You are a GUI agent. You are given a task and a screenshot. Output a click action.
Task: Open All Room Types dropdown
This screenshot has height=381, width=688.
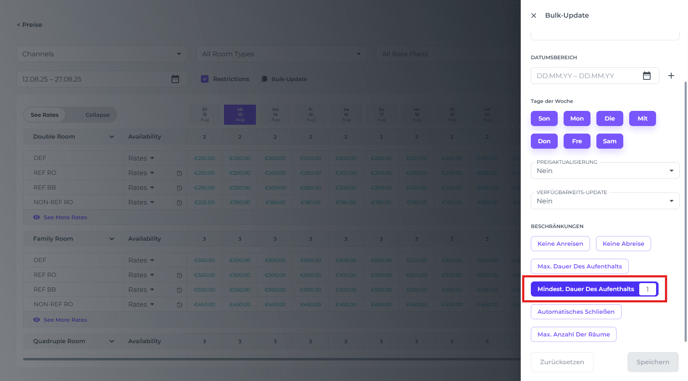281,54
